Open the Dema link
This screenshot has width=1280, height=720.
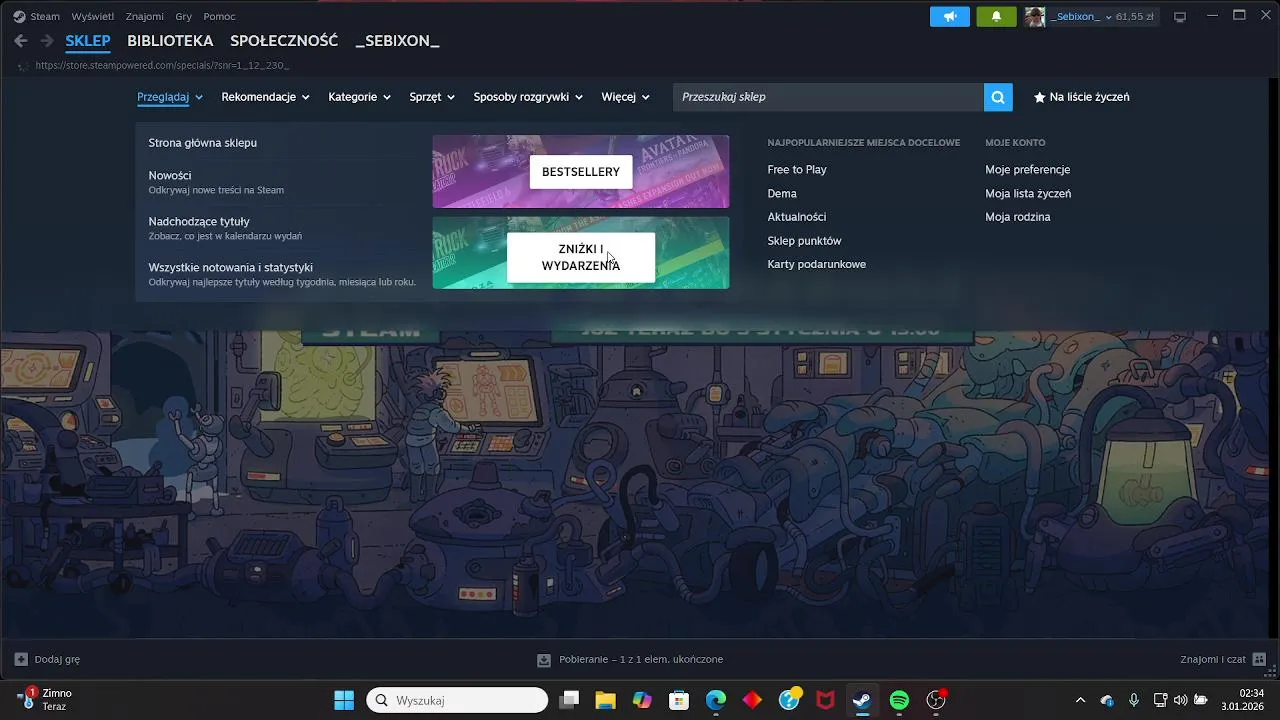pos(782,194)
